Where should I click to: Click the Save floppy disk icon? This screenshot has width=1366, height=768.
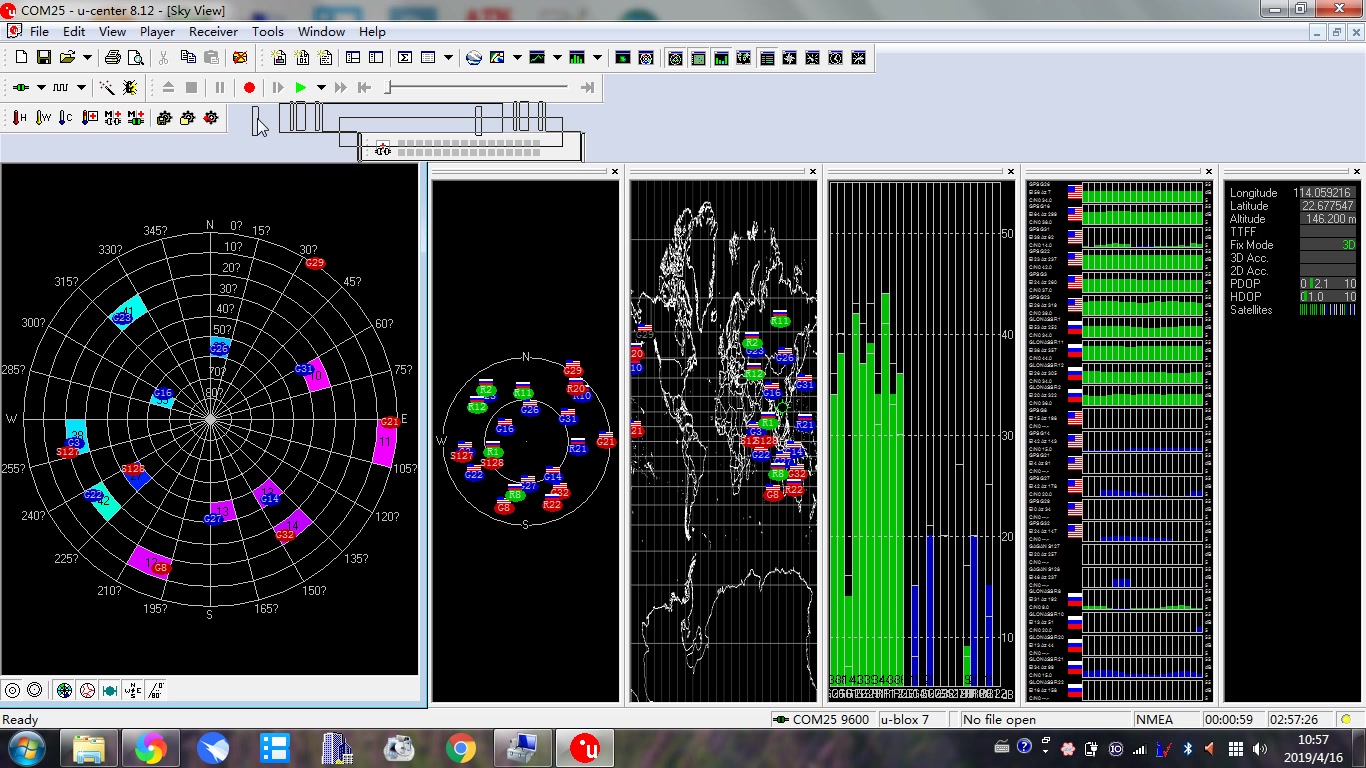pyautogui.click(x=43, y=58)
